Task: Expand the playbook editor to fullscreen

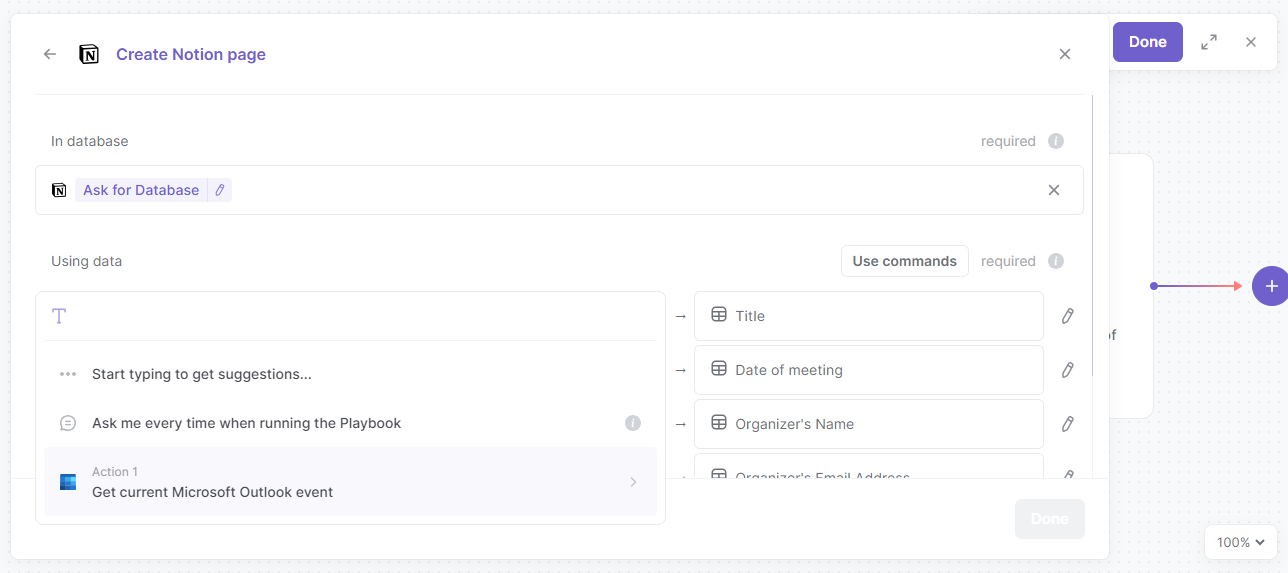Action: tap(1209, 42)
